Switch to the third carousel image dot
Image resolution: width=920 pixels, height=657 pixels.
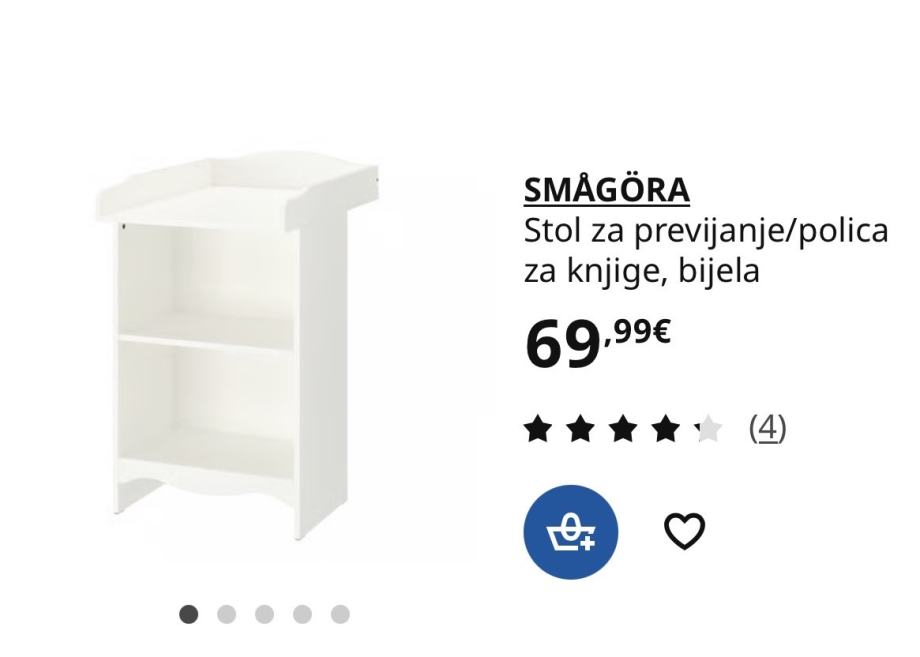pyautogui.click(x=264, y=614)
